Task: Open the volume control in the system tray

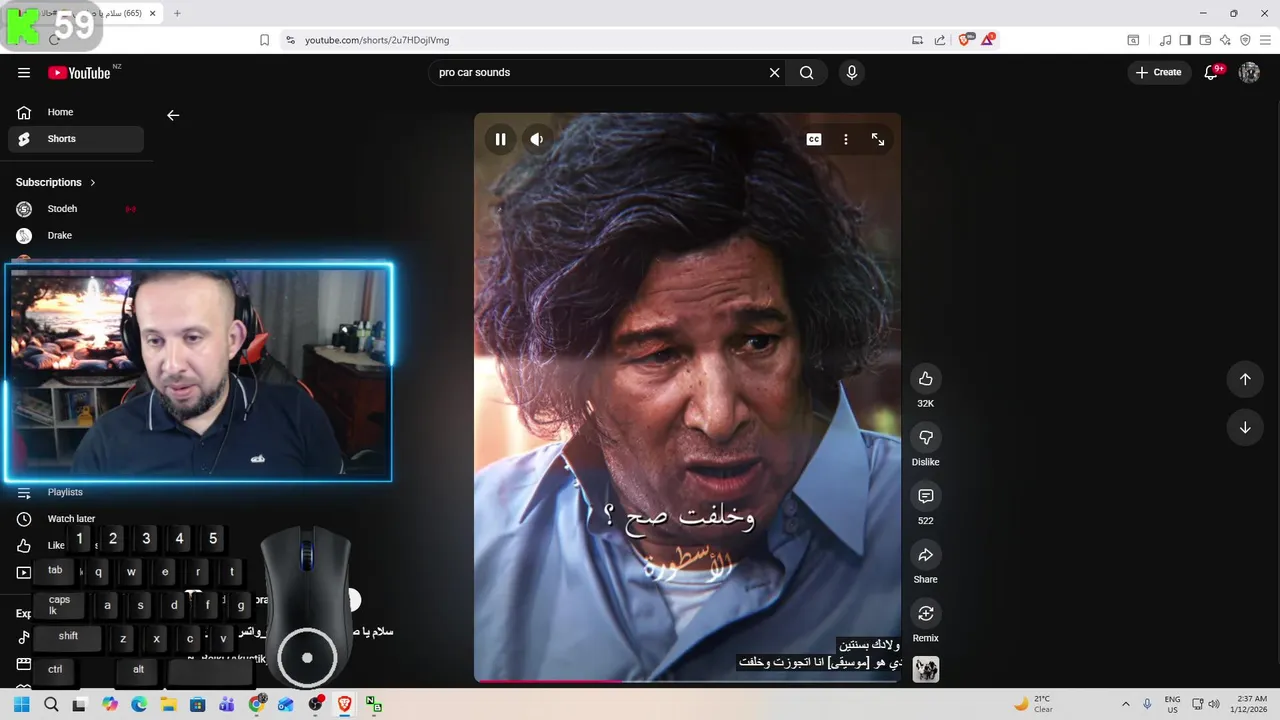Action: pyautogui.click(x=1214, y=704)
